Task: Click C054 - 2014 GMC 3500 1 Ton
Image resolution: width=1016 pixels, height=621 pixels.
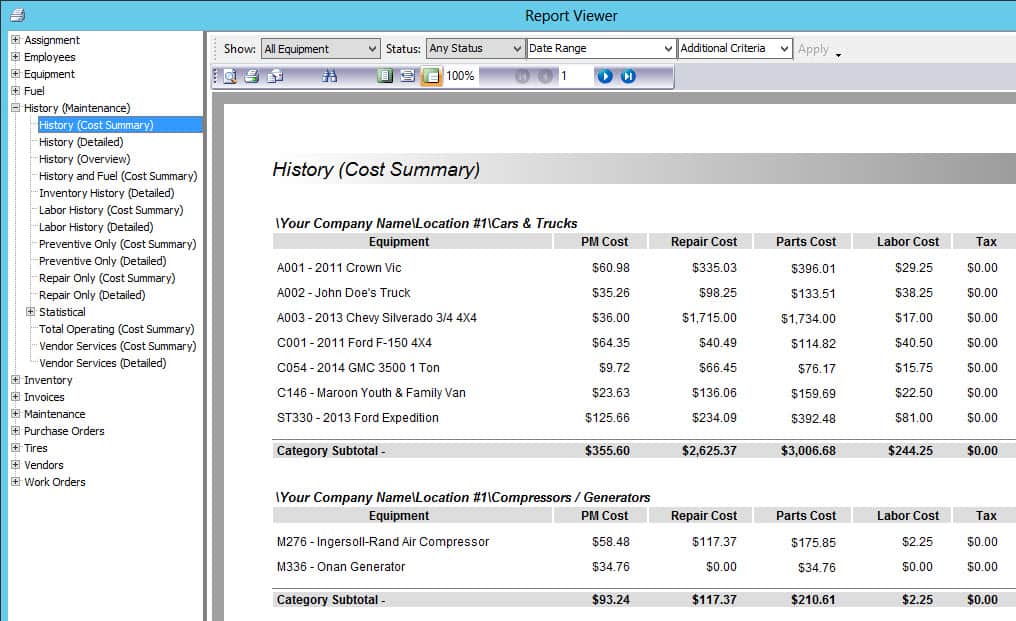Action: click(358, 368)
